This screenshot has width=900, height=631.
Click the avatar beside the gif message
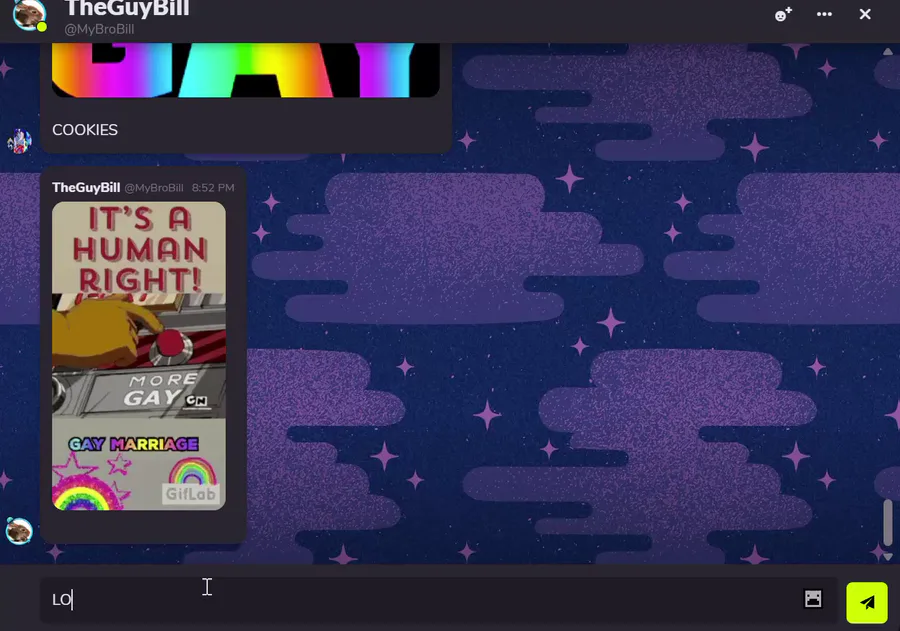point(19,530)
